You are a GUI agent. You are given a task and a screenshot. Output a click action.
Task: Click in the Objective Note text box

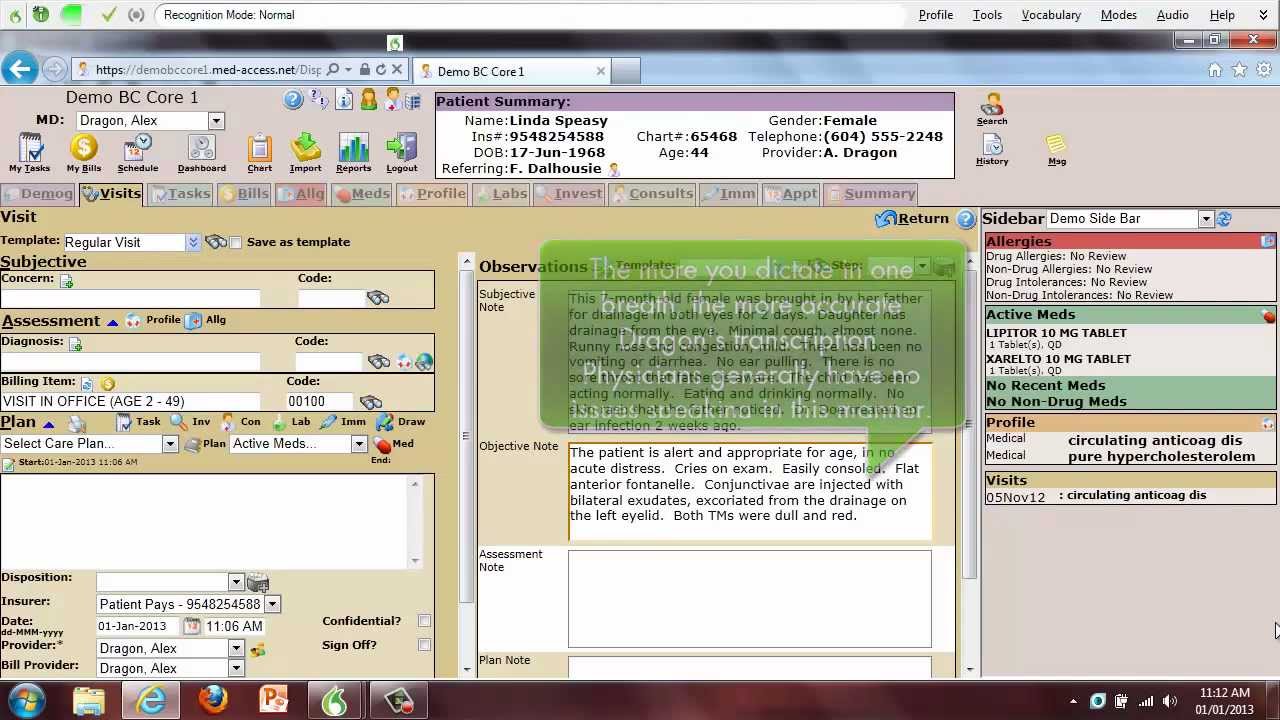(x=749, y=491)
